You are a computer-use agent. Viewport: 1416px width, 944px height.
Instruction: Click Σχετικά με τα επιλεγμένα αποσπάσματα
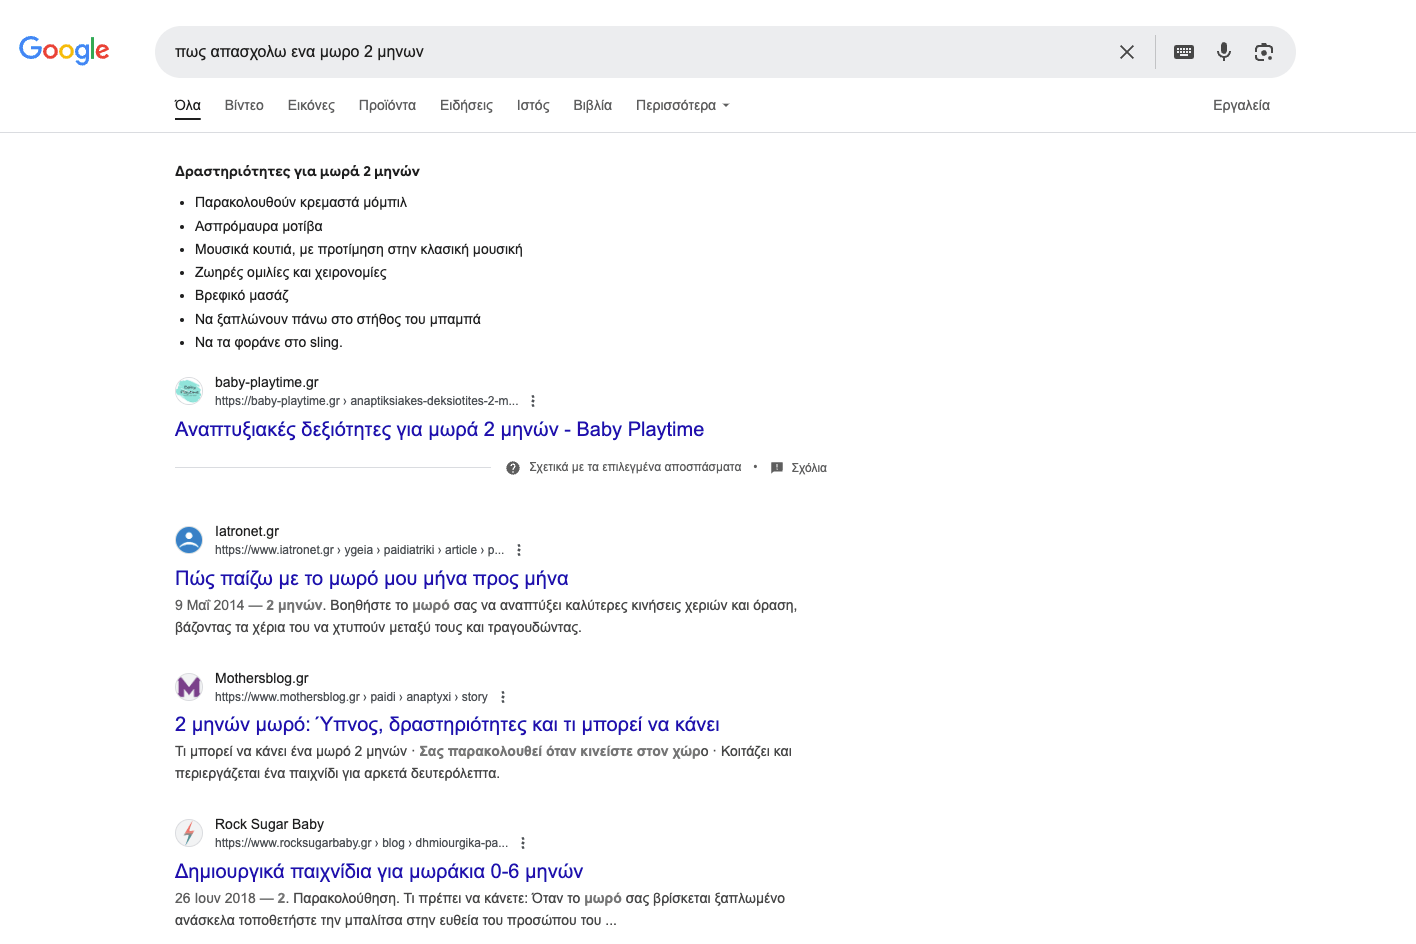click(635, 467)
